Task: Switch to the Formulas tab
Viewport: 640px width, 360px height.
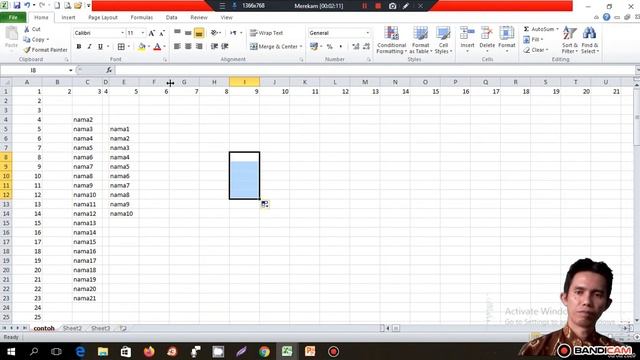Action: 142,18
